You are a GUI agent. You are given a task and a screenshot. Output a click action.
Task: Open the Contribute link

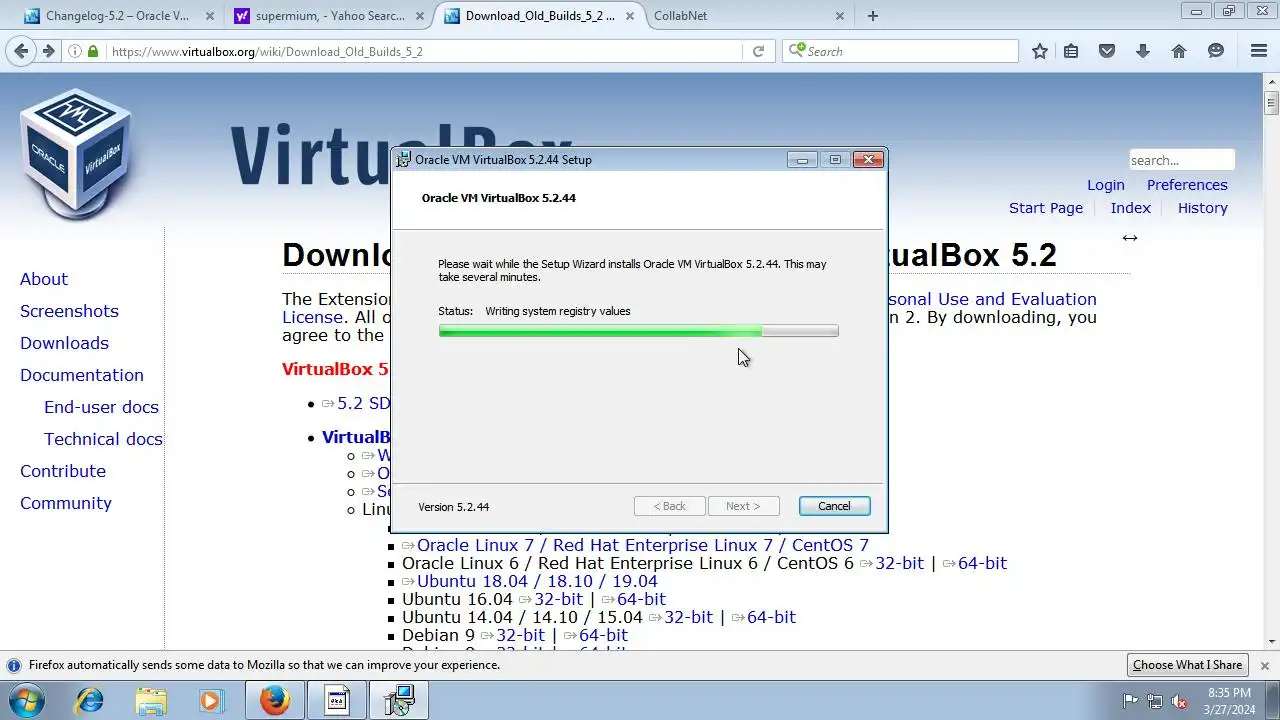pos(63,471)
